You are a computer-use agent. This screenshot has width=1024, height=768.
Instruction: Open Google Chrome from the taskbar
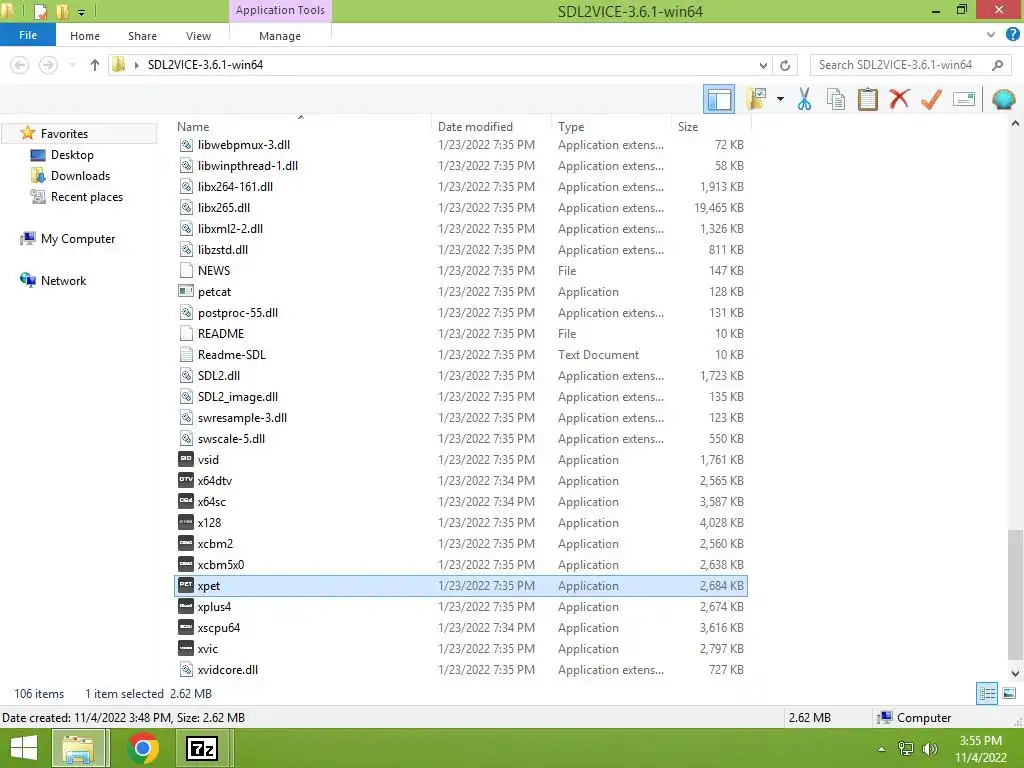tap(143, 748)
